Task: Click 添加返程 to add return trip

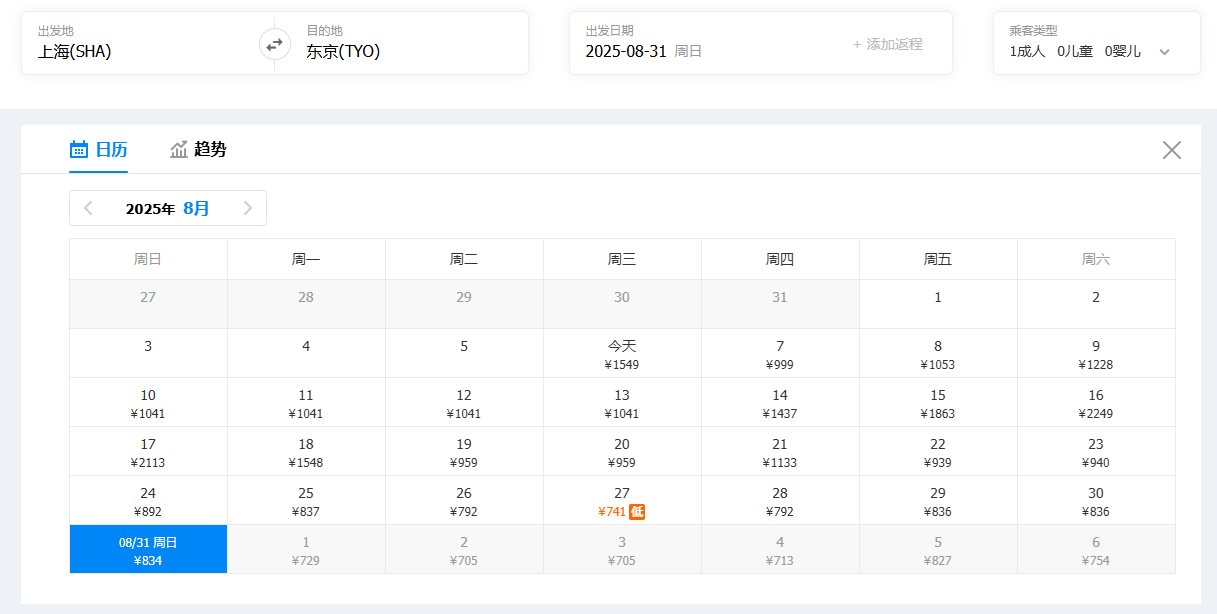Action: [887, 44]
